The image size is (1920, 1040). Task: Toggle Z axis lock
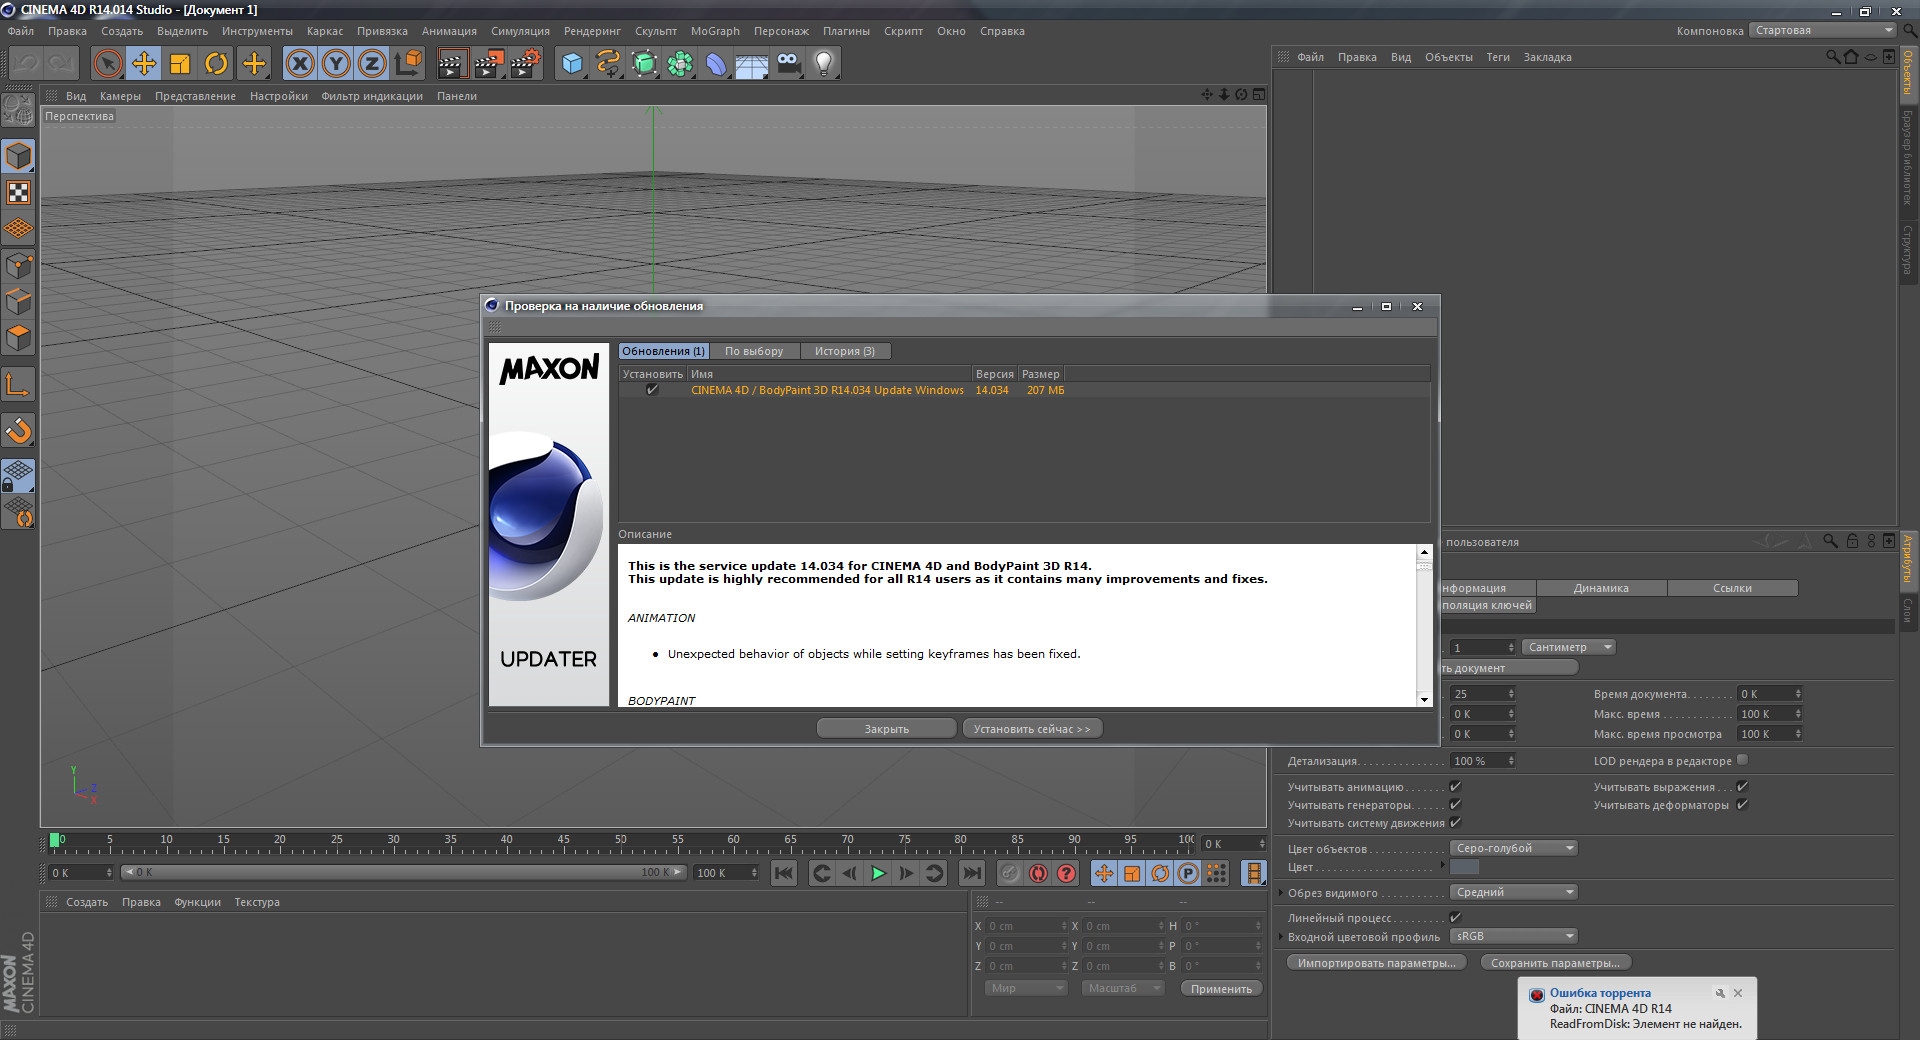(x=372, y=63)
